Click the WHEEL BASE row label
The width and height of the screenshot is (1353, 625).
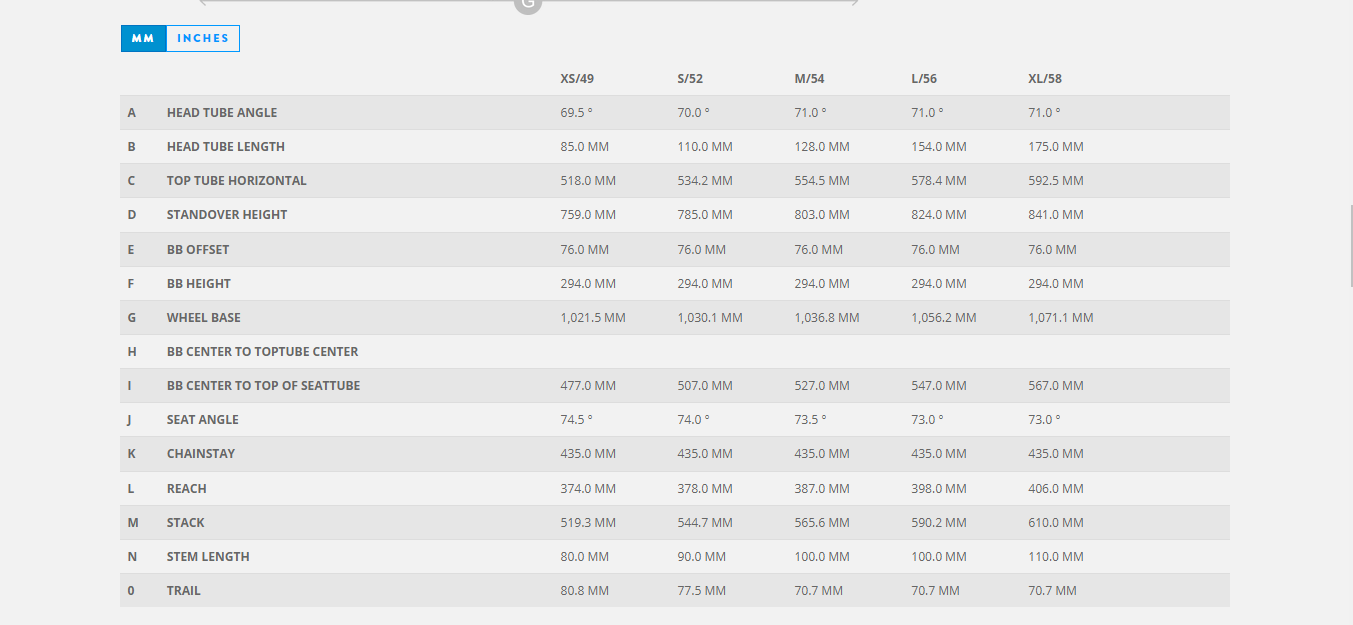204,318
